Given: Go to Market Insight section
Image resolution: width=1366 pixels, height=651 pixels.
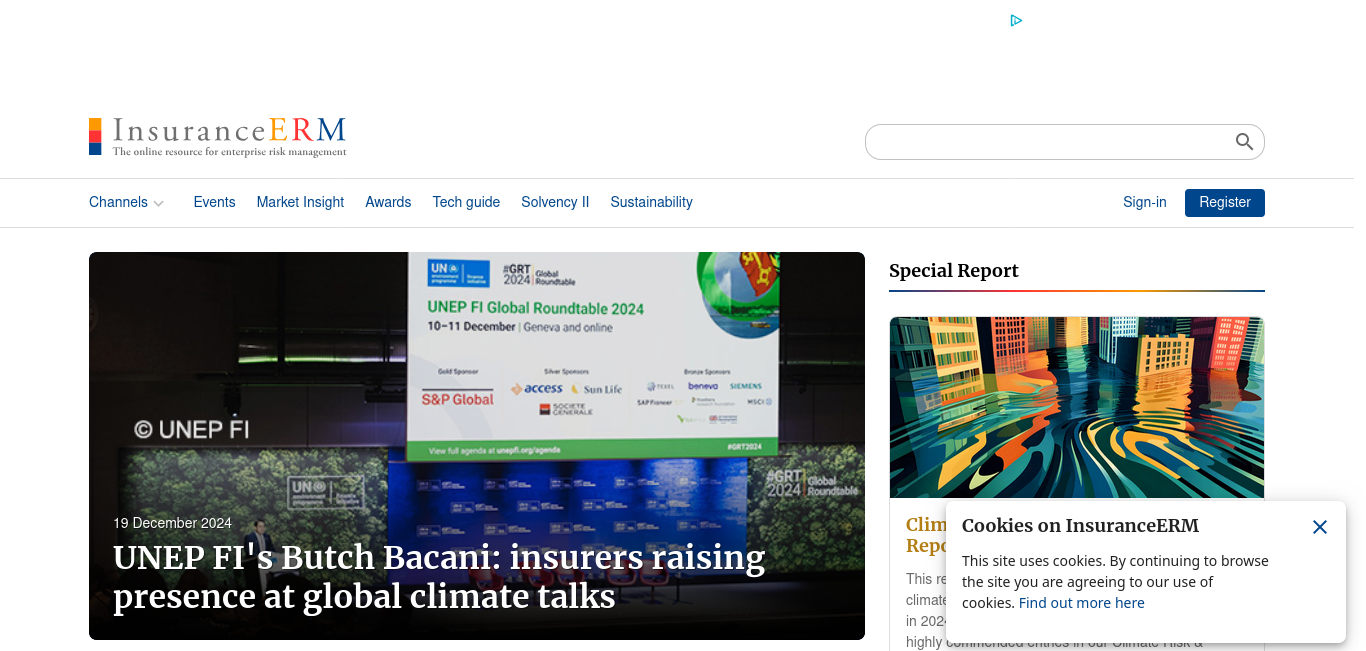Looking at the screenshot, I should [300, 202].
